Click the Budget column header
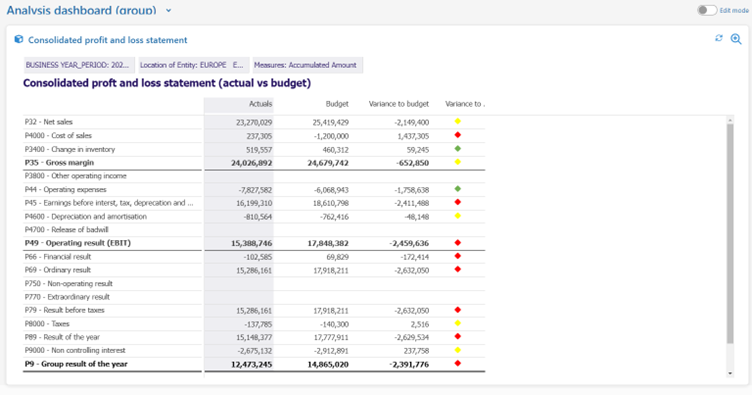Screen dimensions: 752x395 [337, 104]
